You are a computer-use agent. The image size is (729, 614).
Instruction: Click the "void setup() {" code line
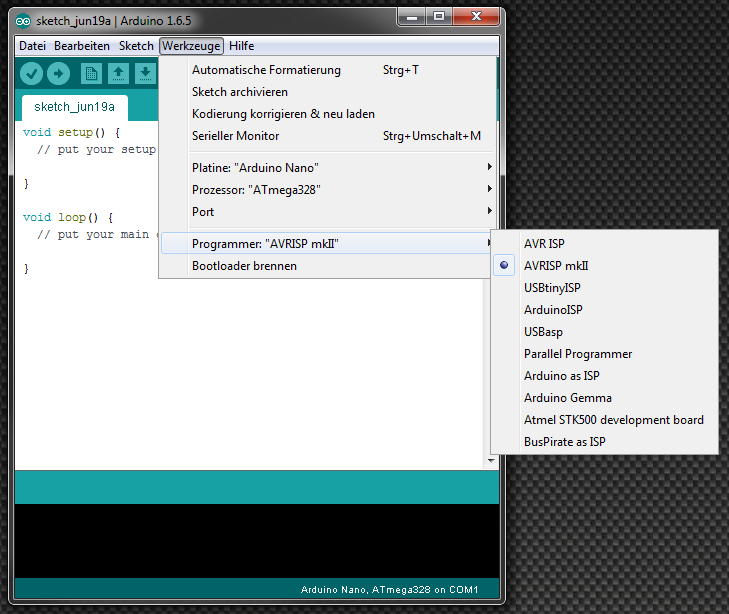click(72, 132)
